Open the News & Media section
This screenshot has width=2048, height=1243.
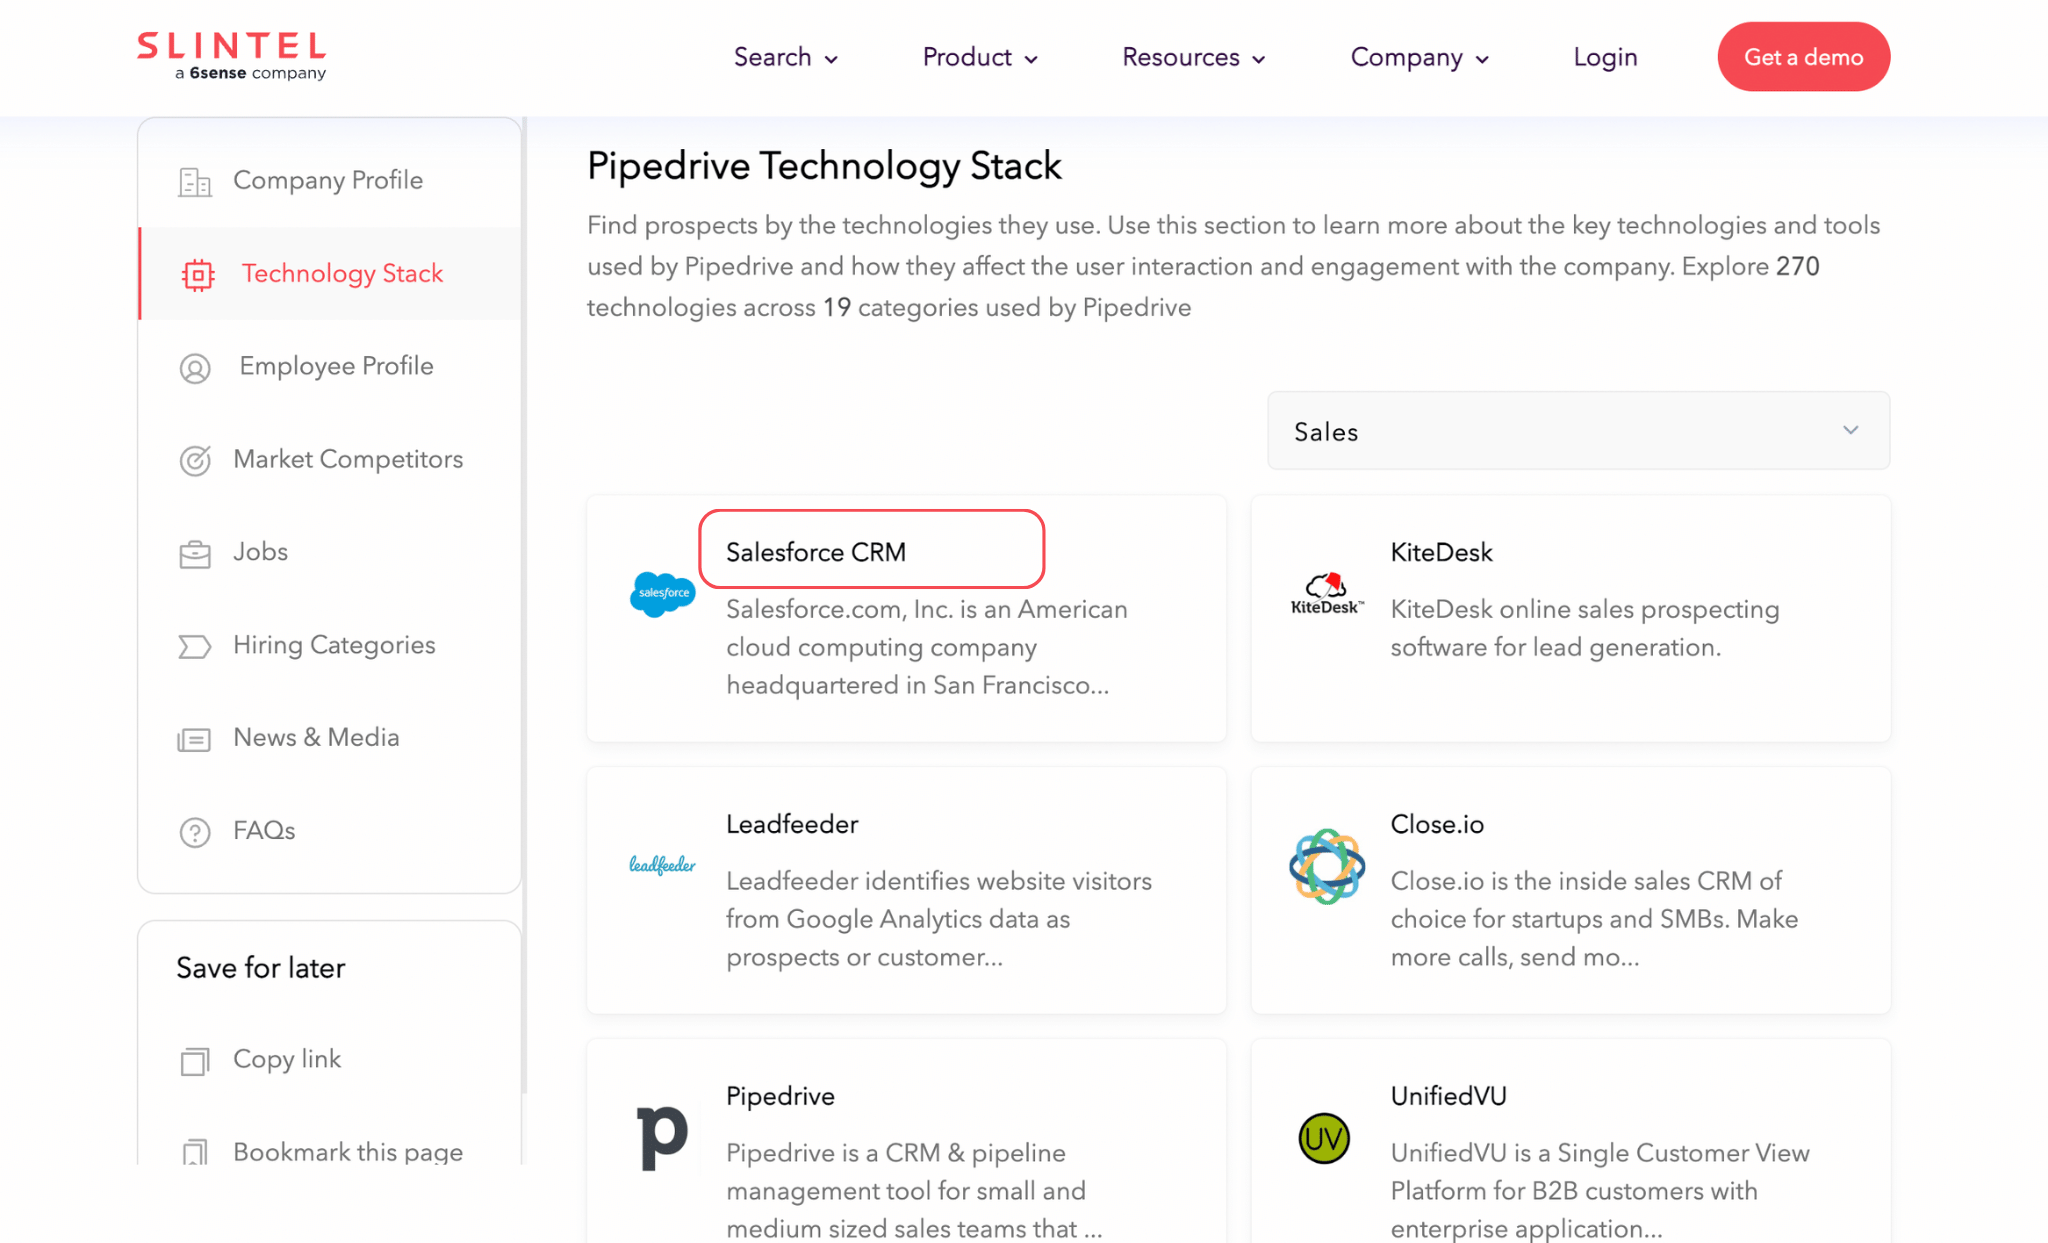click(330, 739)
